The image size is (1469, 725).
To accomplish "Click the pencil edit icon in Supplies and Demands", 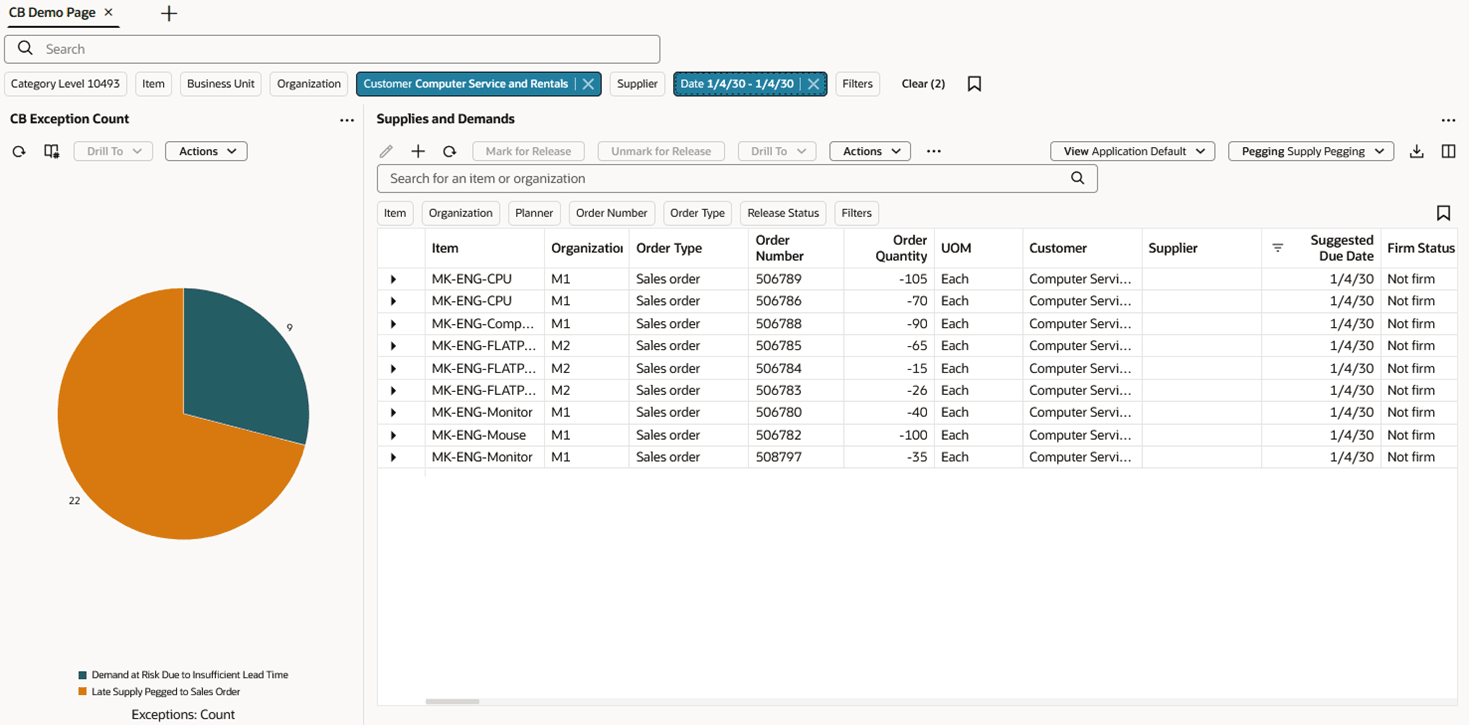I will click(386, 151).
